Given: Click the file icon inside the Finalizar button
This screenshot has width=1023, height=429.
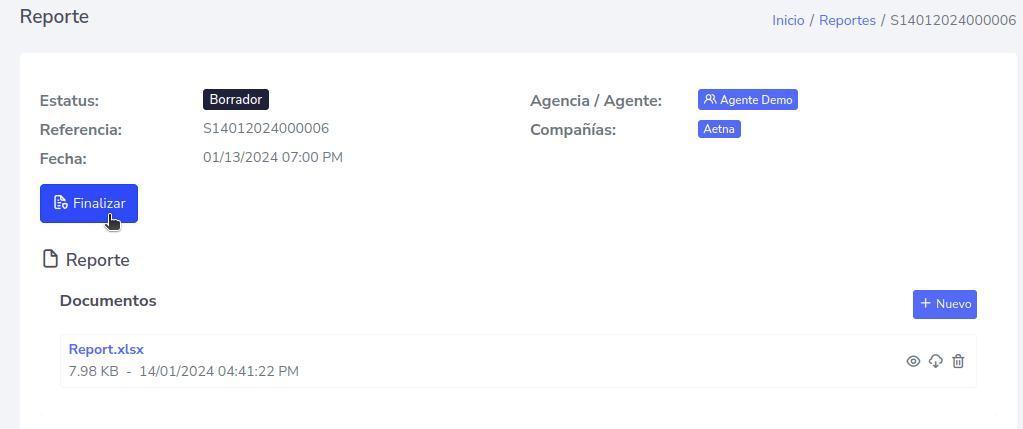Looking at the screenshot, I should tap(61, 203).
